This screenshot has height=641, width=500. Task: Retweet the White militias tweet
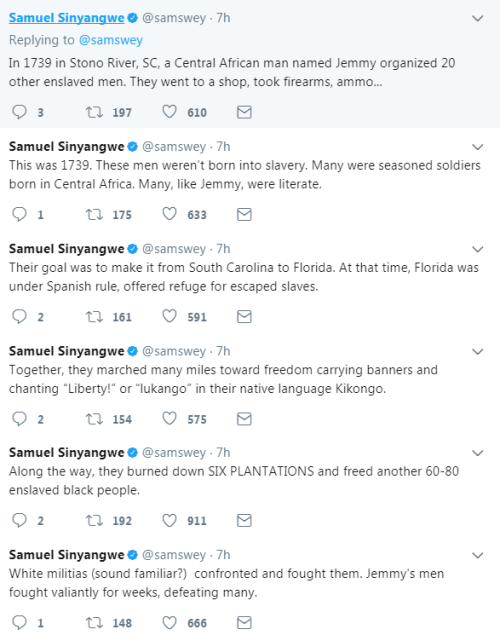pos(94,623)
